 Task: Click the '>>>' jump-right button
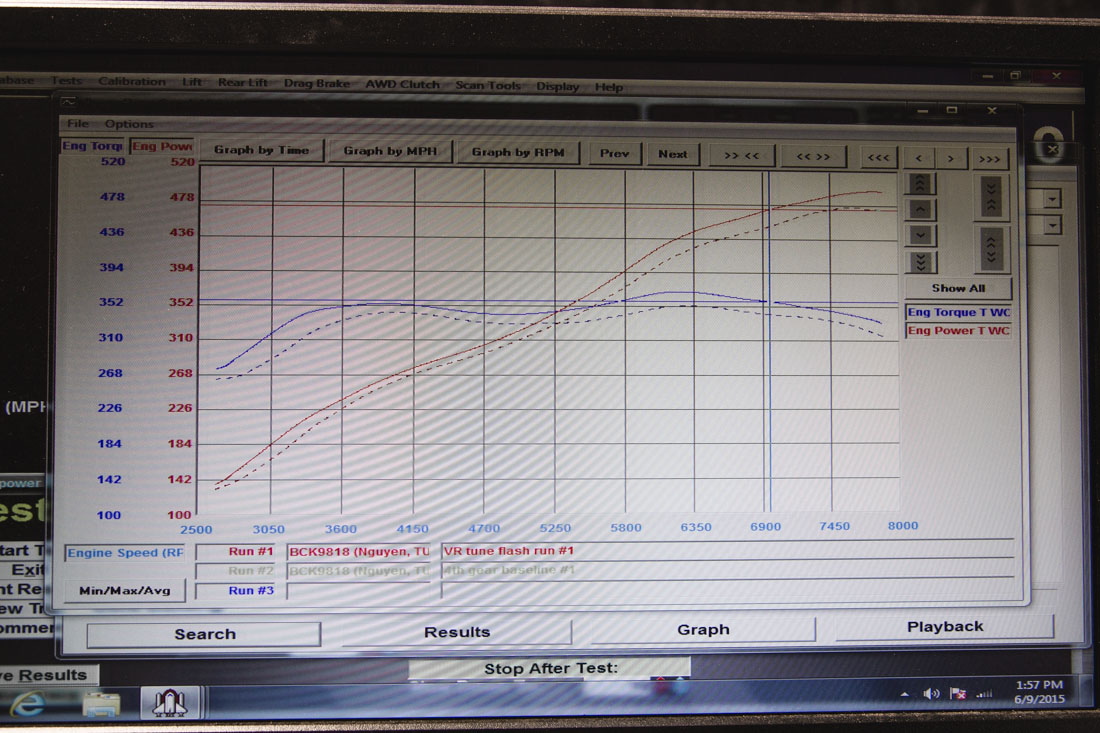click(x=989, y=158)
